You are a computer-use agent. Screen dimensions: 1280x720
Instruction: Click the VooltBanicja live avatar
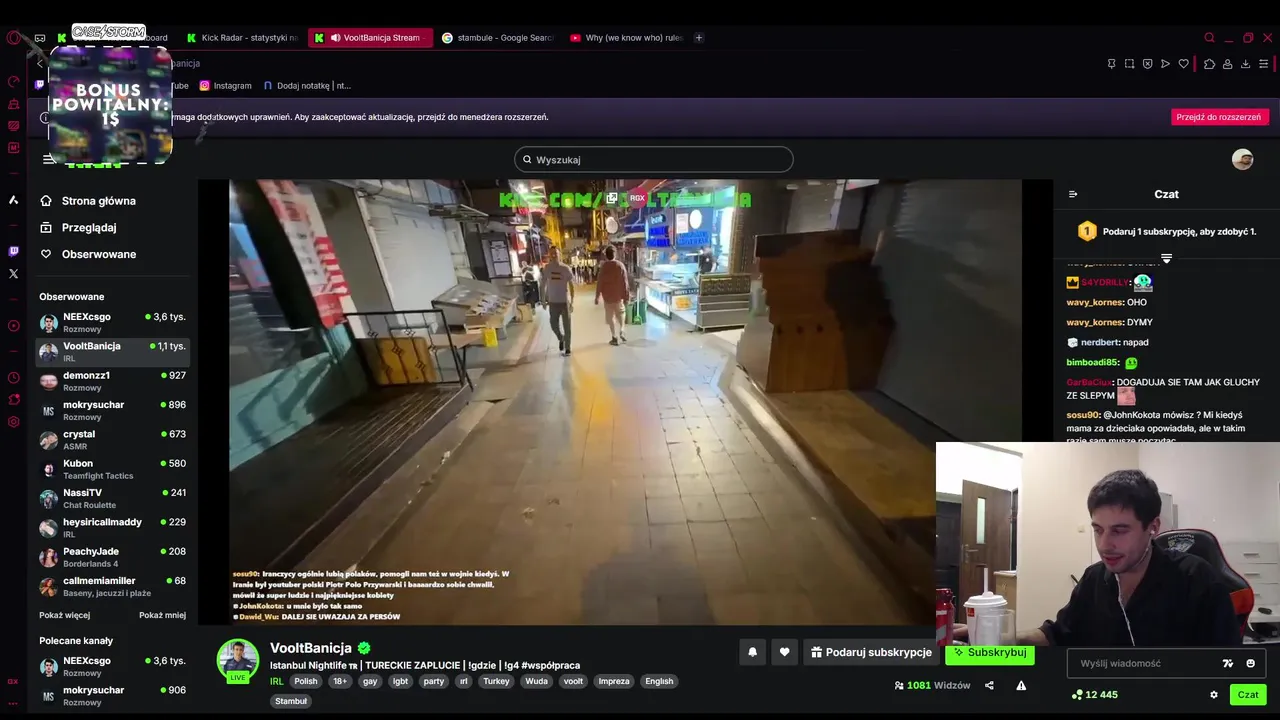238,660
